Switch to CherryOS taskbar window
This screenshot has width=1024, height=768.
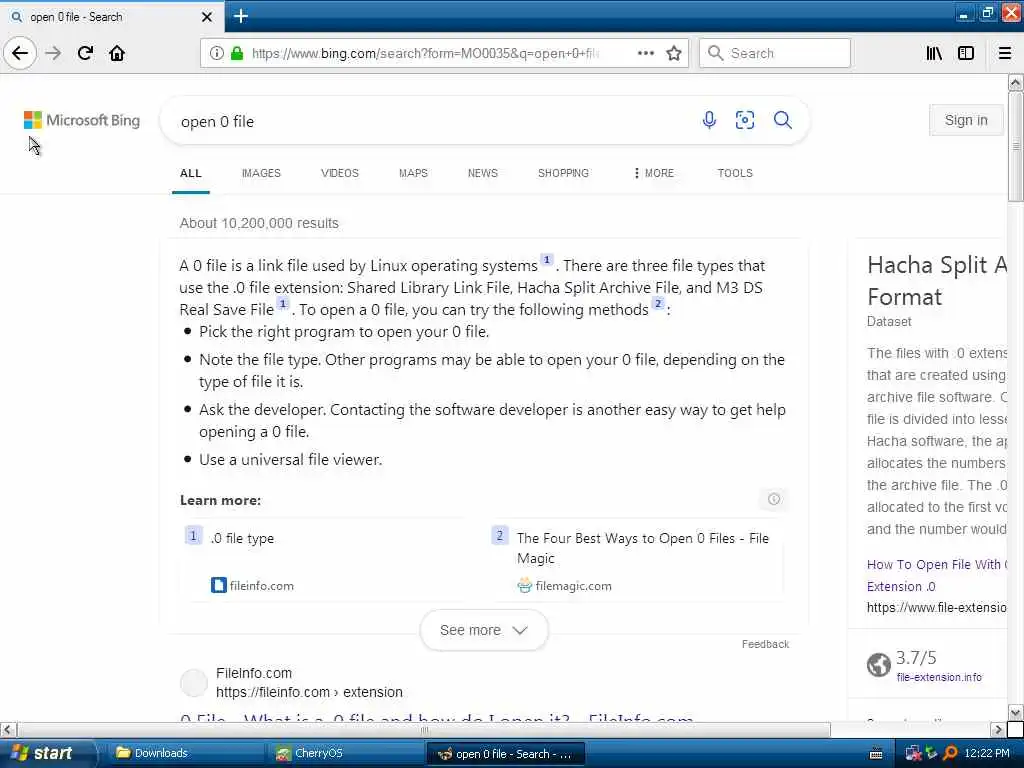pyautogui.click(x=345, y=754)
